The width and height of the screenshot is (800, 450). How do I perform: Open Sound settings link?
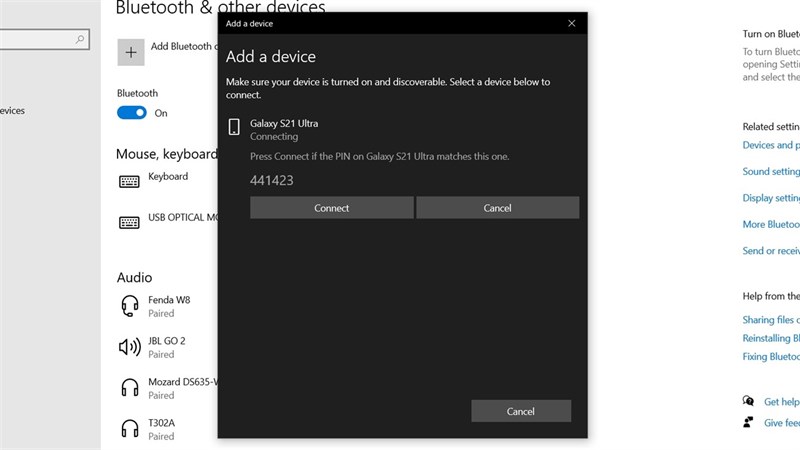pos(771,172)
